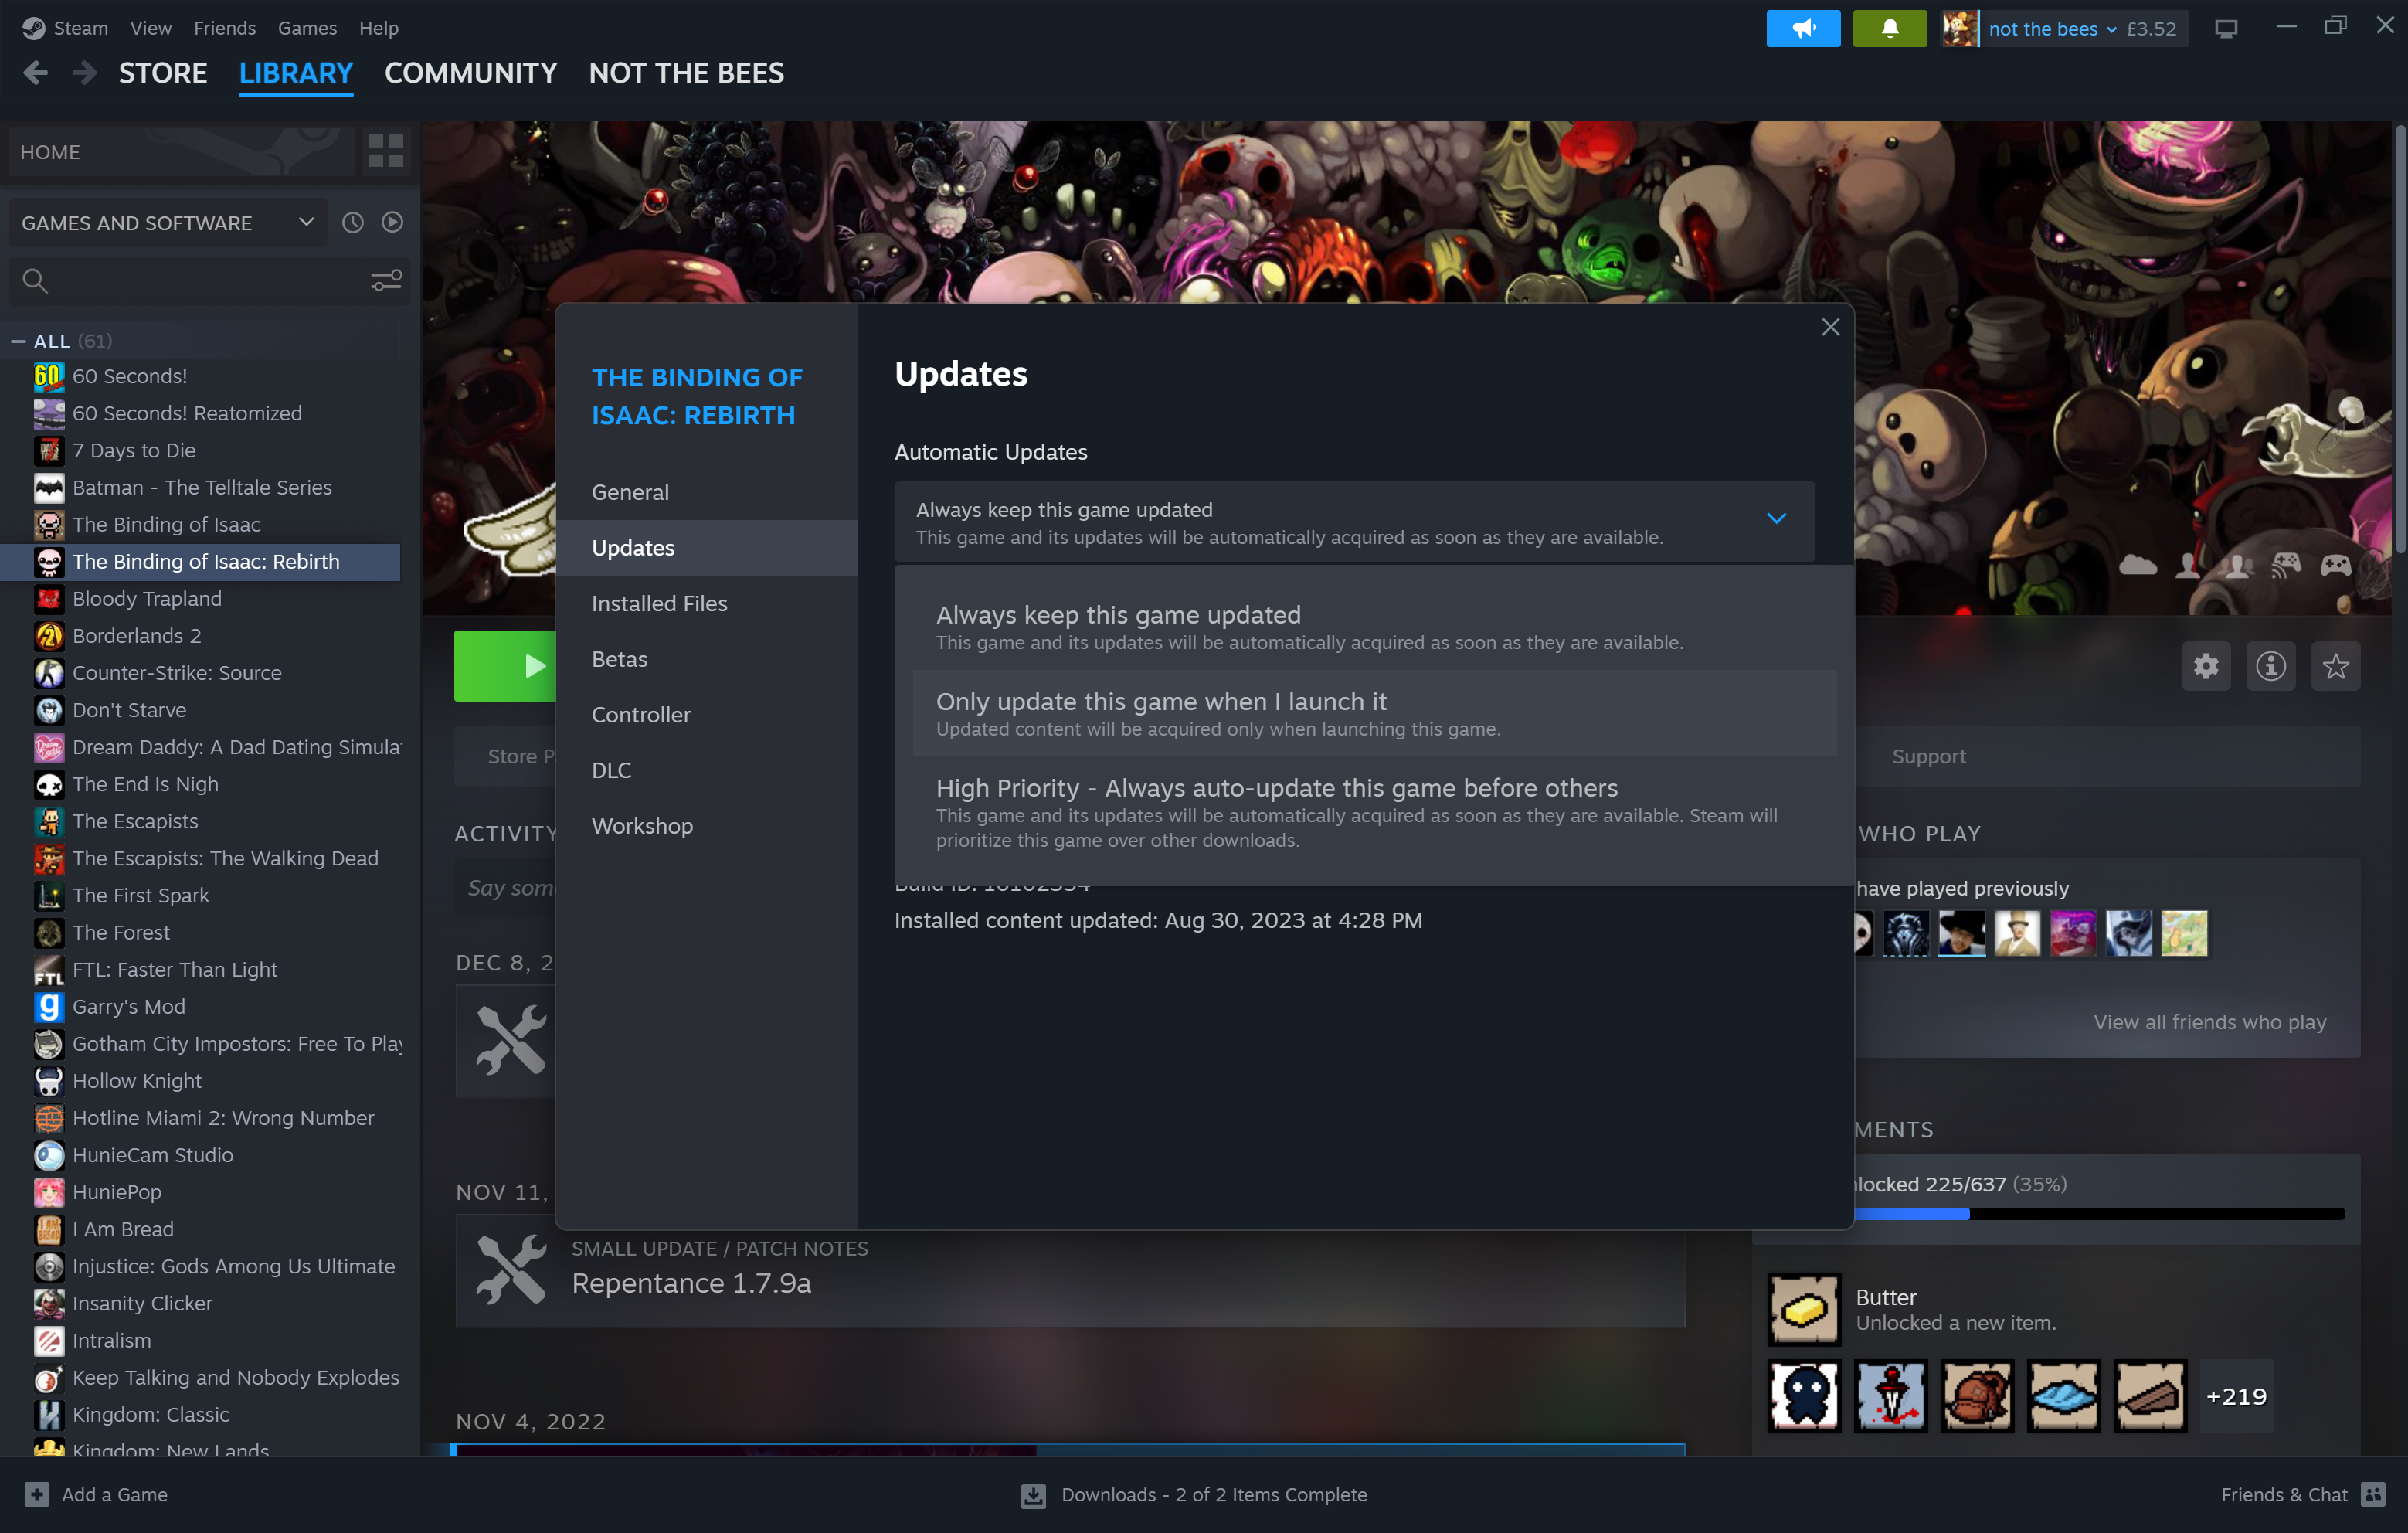Open the Games and Software dropdown
2408x1533 pixels.
[x=168, y=223]
